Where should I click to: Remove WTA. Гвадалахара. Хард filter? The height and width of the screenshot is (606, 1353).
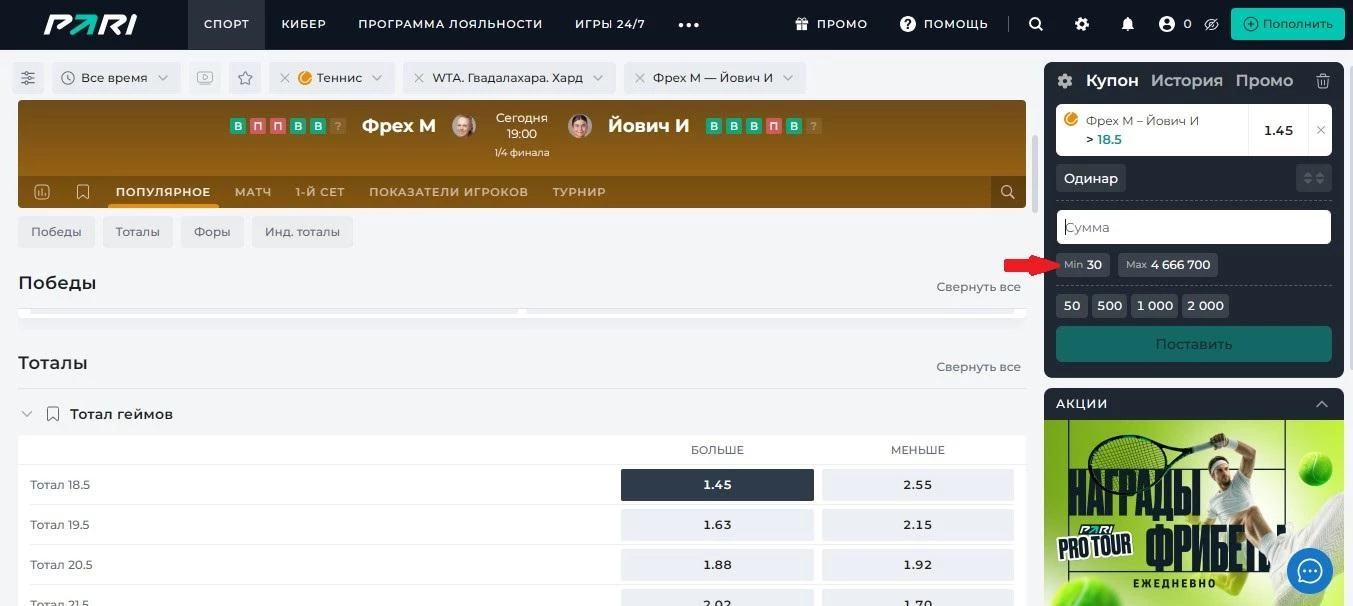[419, 78]
